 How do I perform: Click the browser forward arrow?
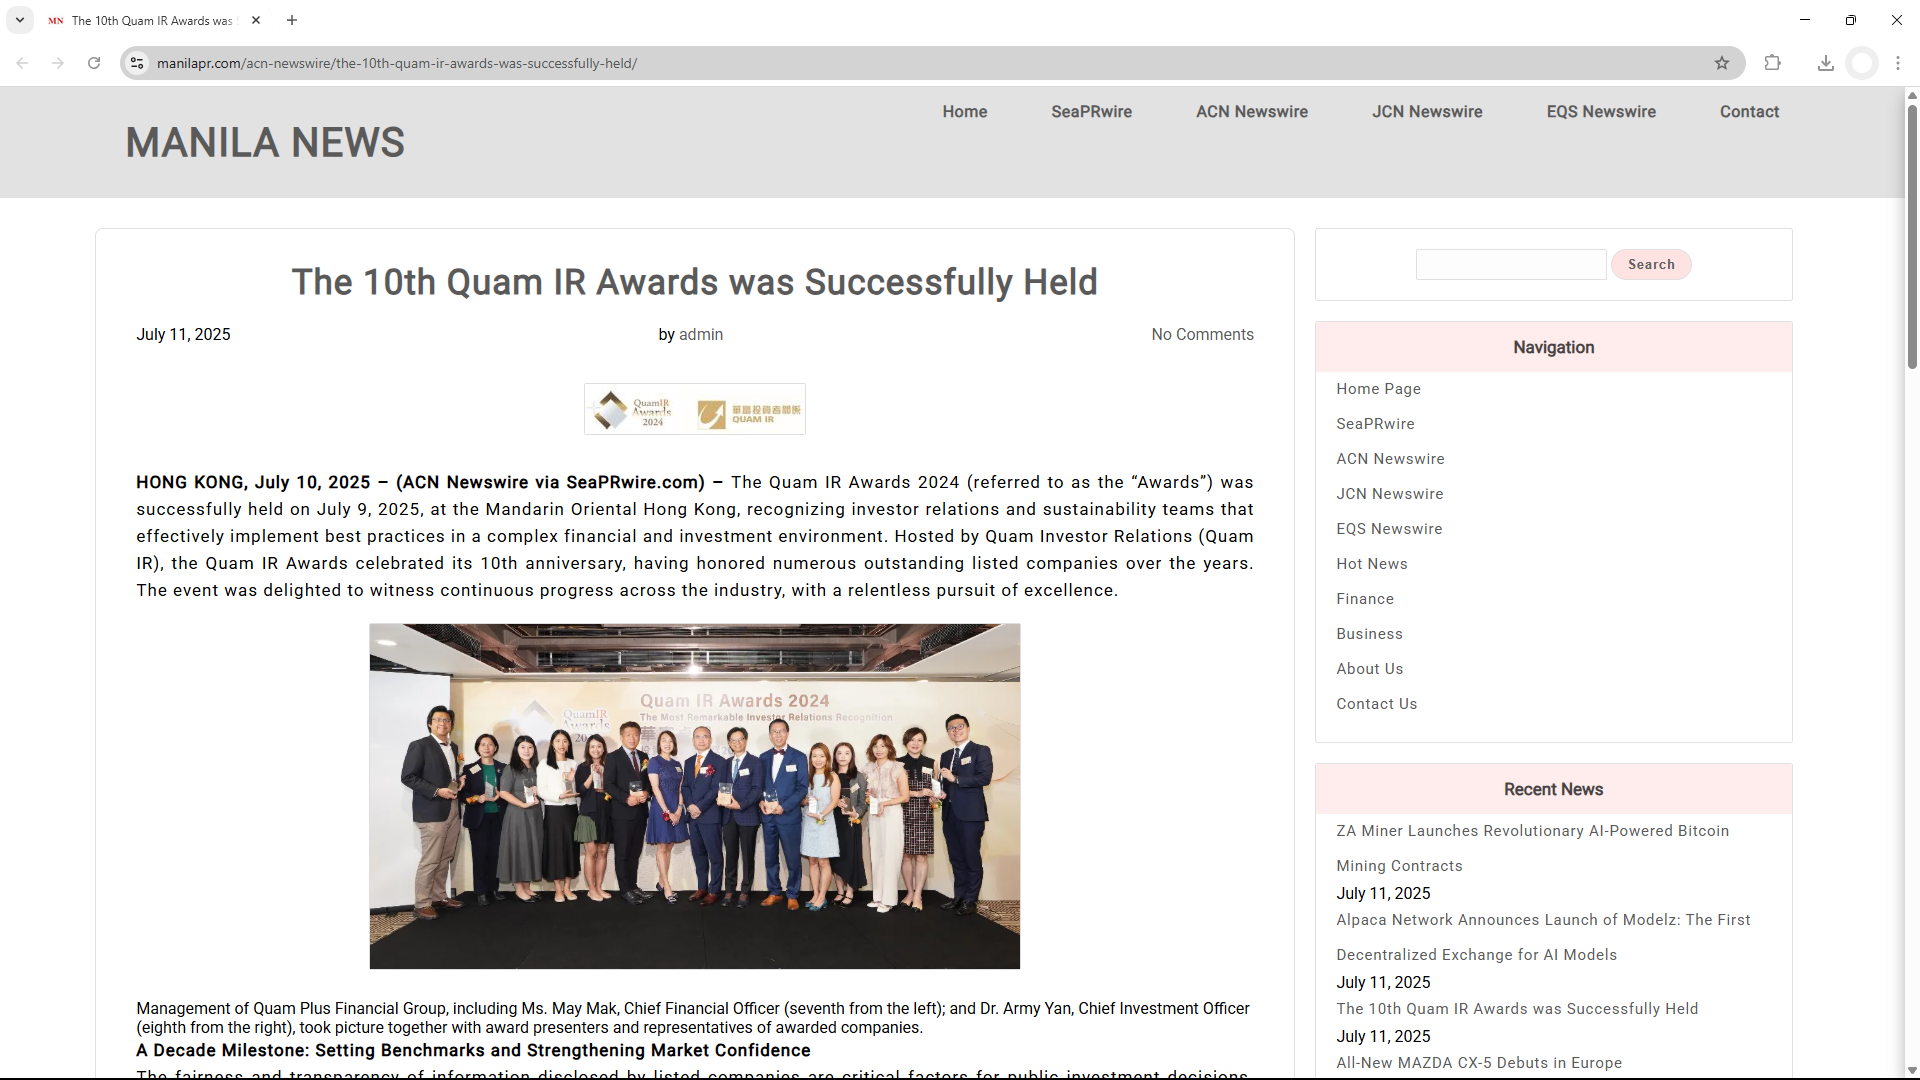click(x=58, y=63)
